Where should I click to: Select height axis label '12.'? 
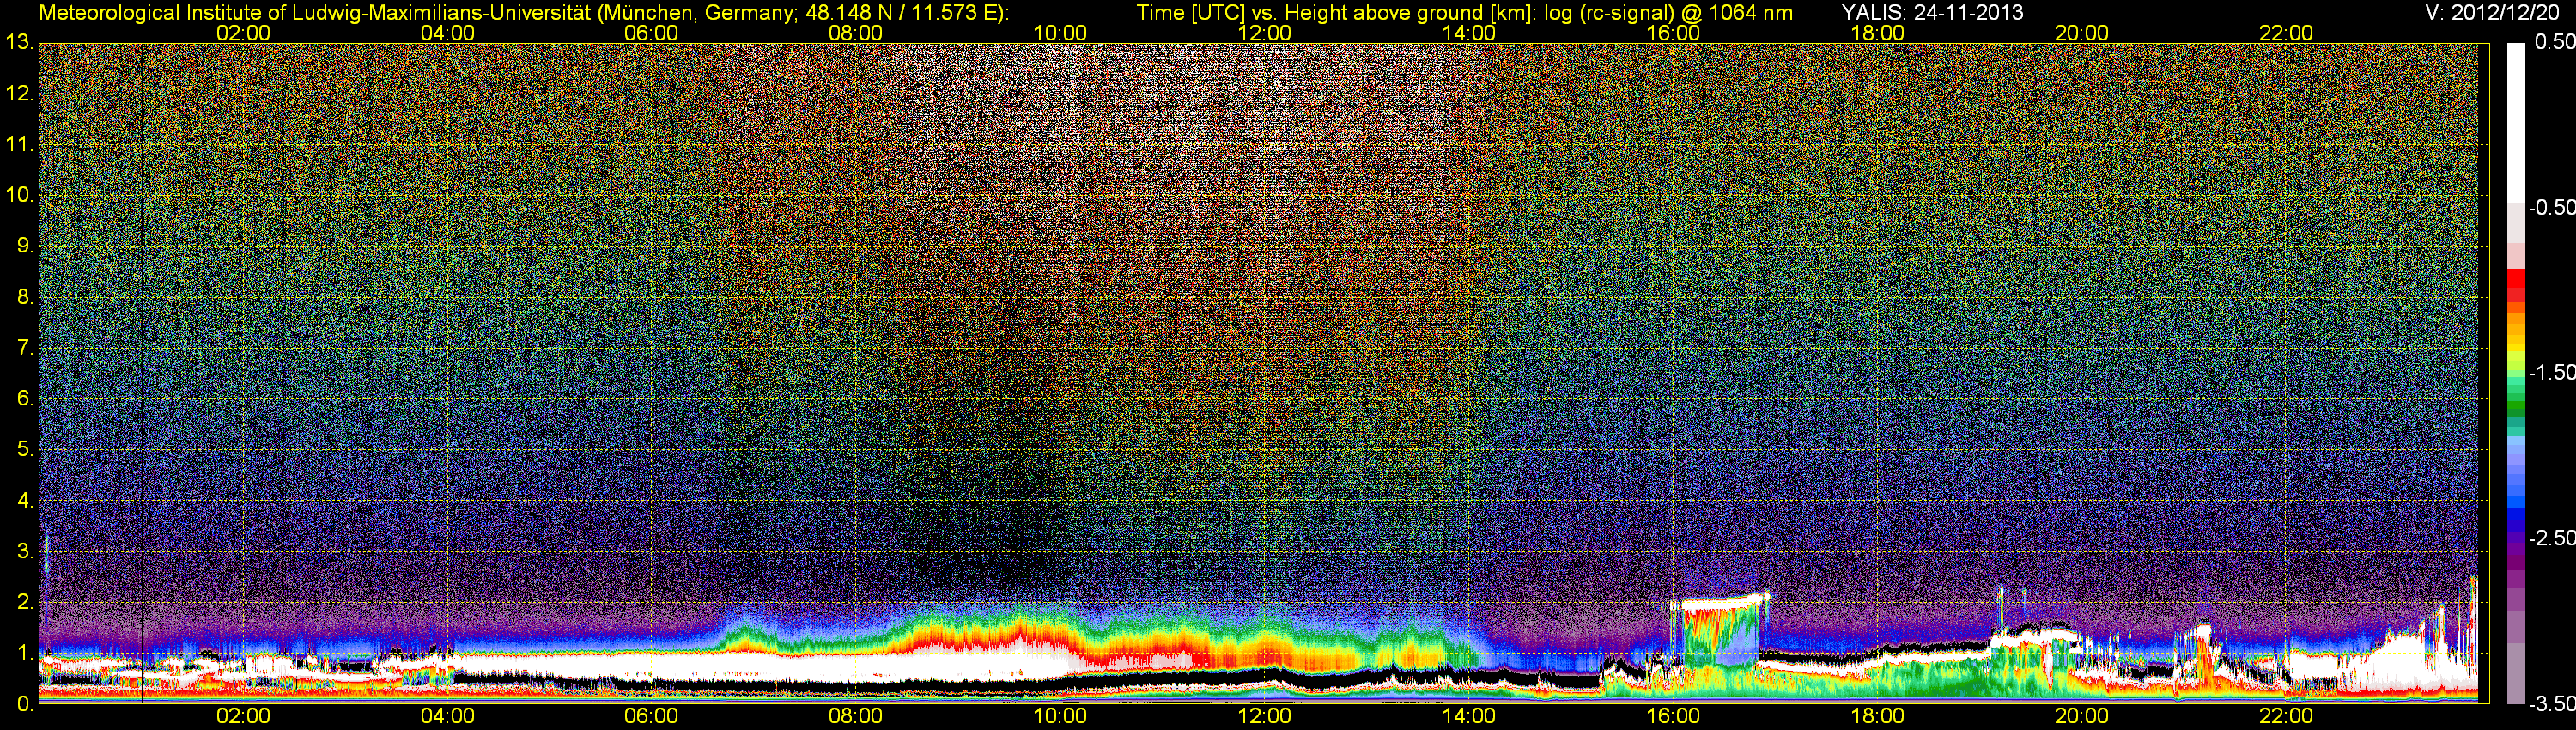click(x=19, y=94)
